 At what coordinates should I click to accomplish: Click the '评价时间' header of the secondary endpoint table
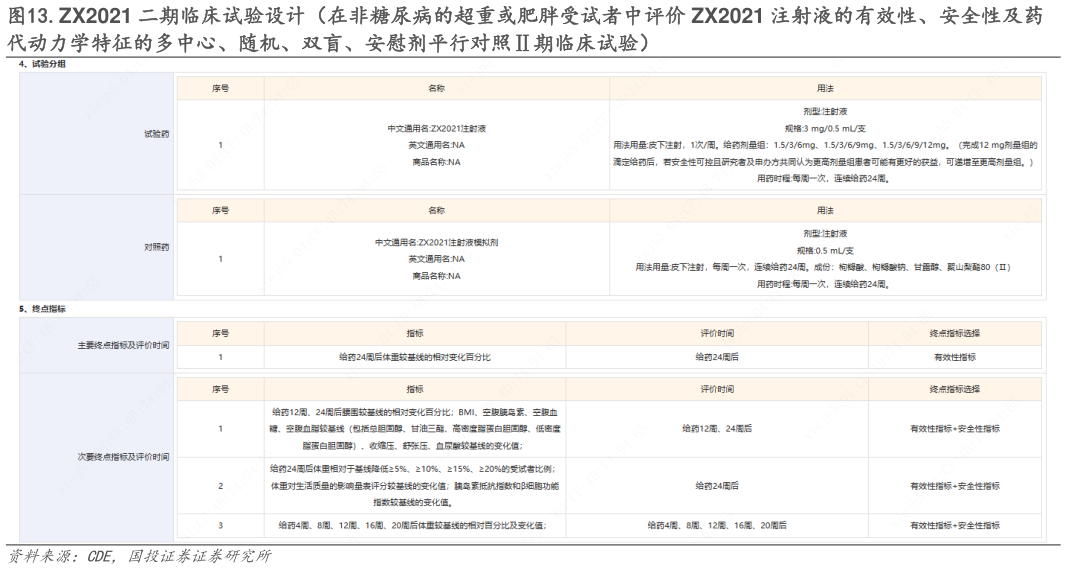pyautogui.click(x=717, y=389)
